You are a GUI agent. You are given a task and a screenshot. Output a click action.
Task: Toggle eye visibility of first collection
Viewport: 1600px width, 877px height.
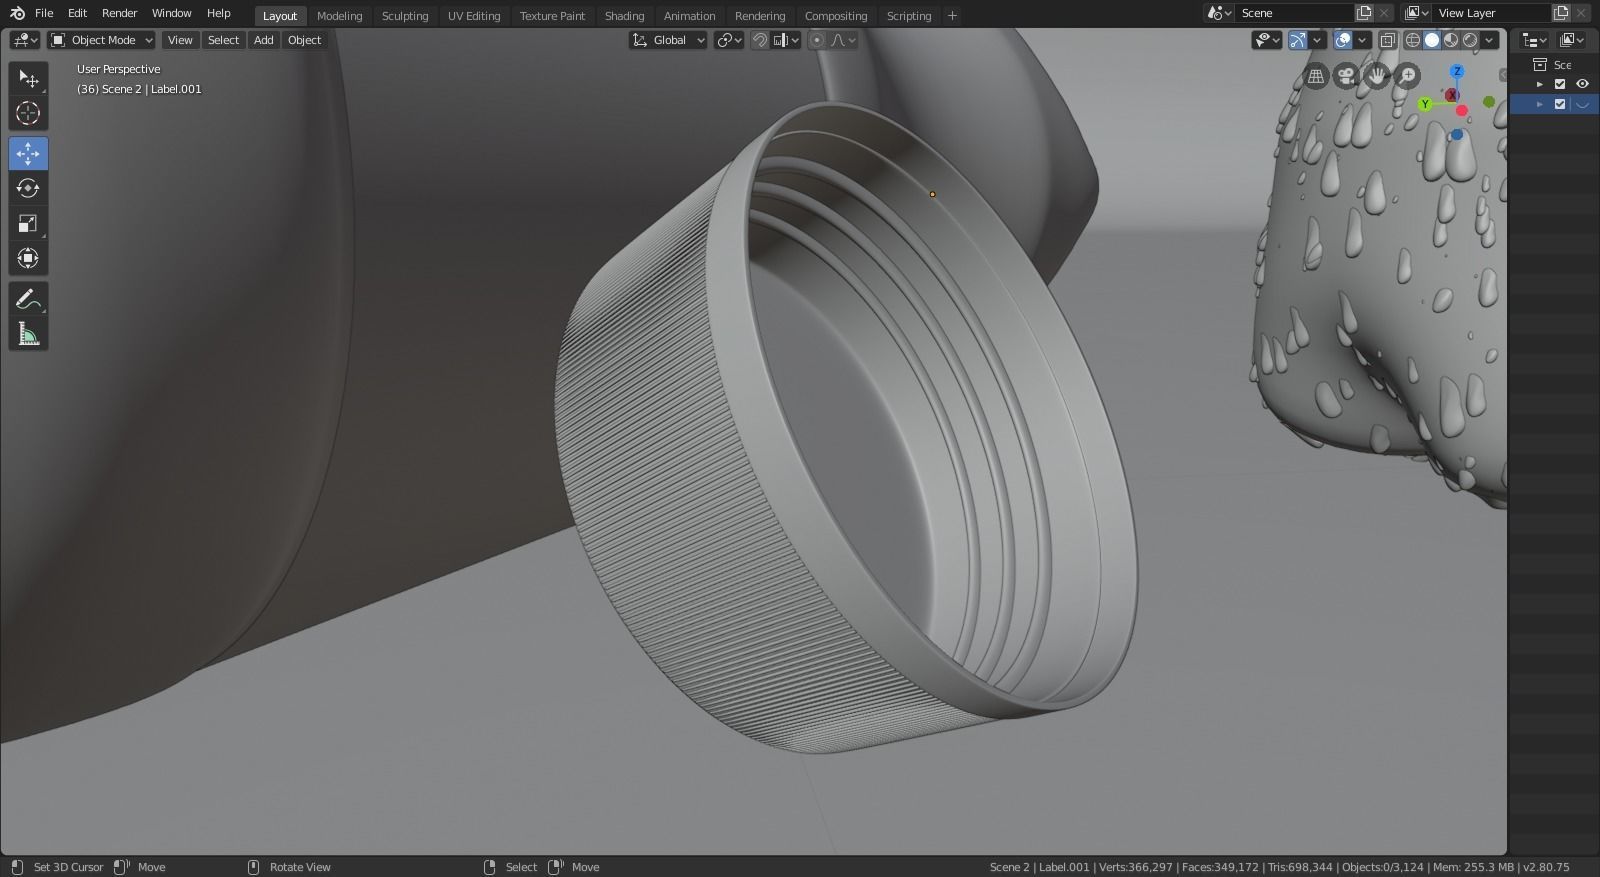(1582, 84)
